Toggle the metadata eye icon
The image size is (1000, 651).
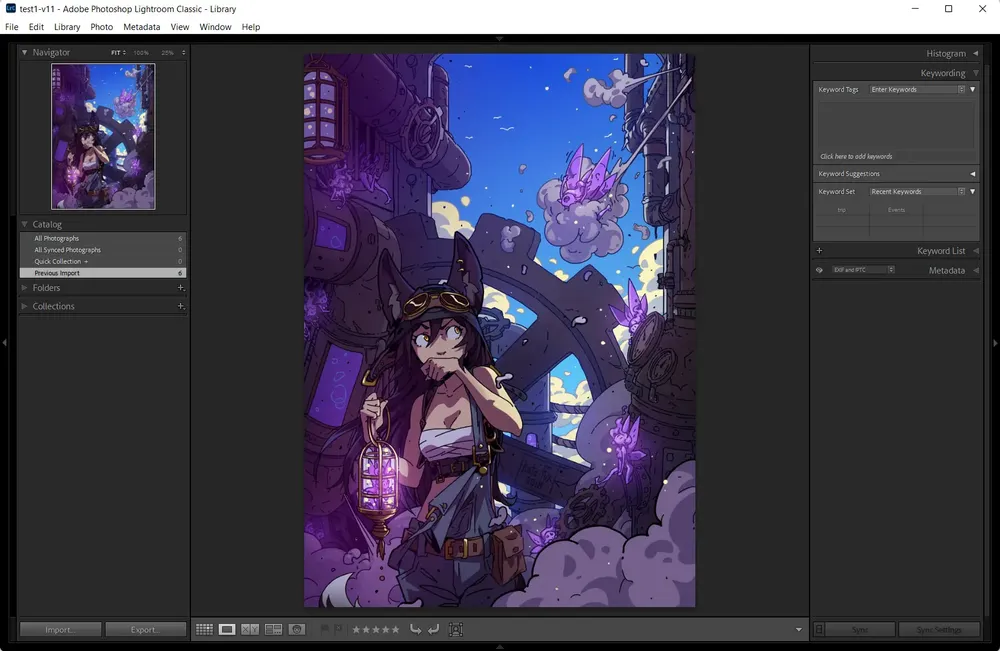coord(819,270)
